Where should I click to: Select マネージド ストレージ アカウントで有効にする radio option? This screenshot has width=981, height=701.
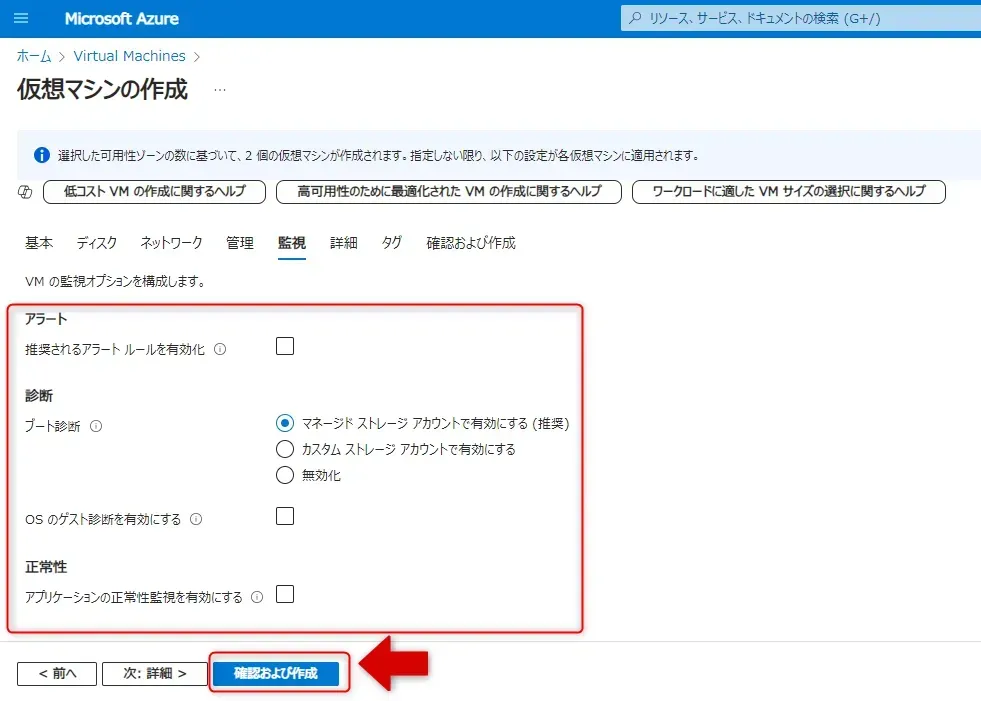coord(285,423)
